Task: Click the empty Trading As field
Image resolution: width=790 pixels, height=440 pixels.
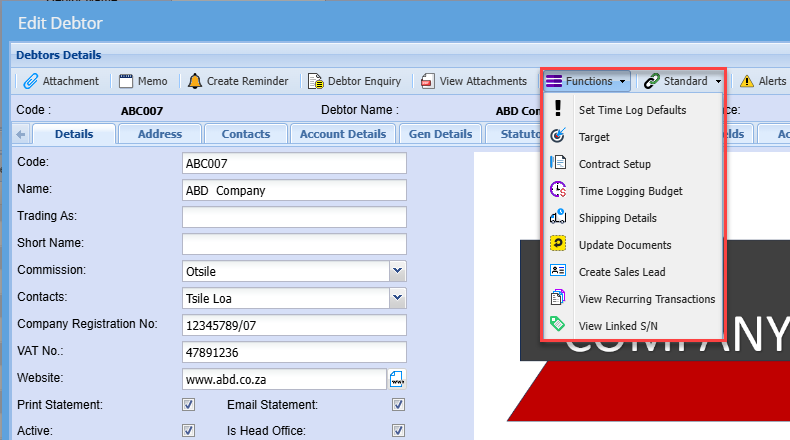Action: [294, 217]
